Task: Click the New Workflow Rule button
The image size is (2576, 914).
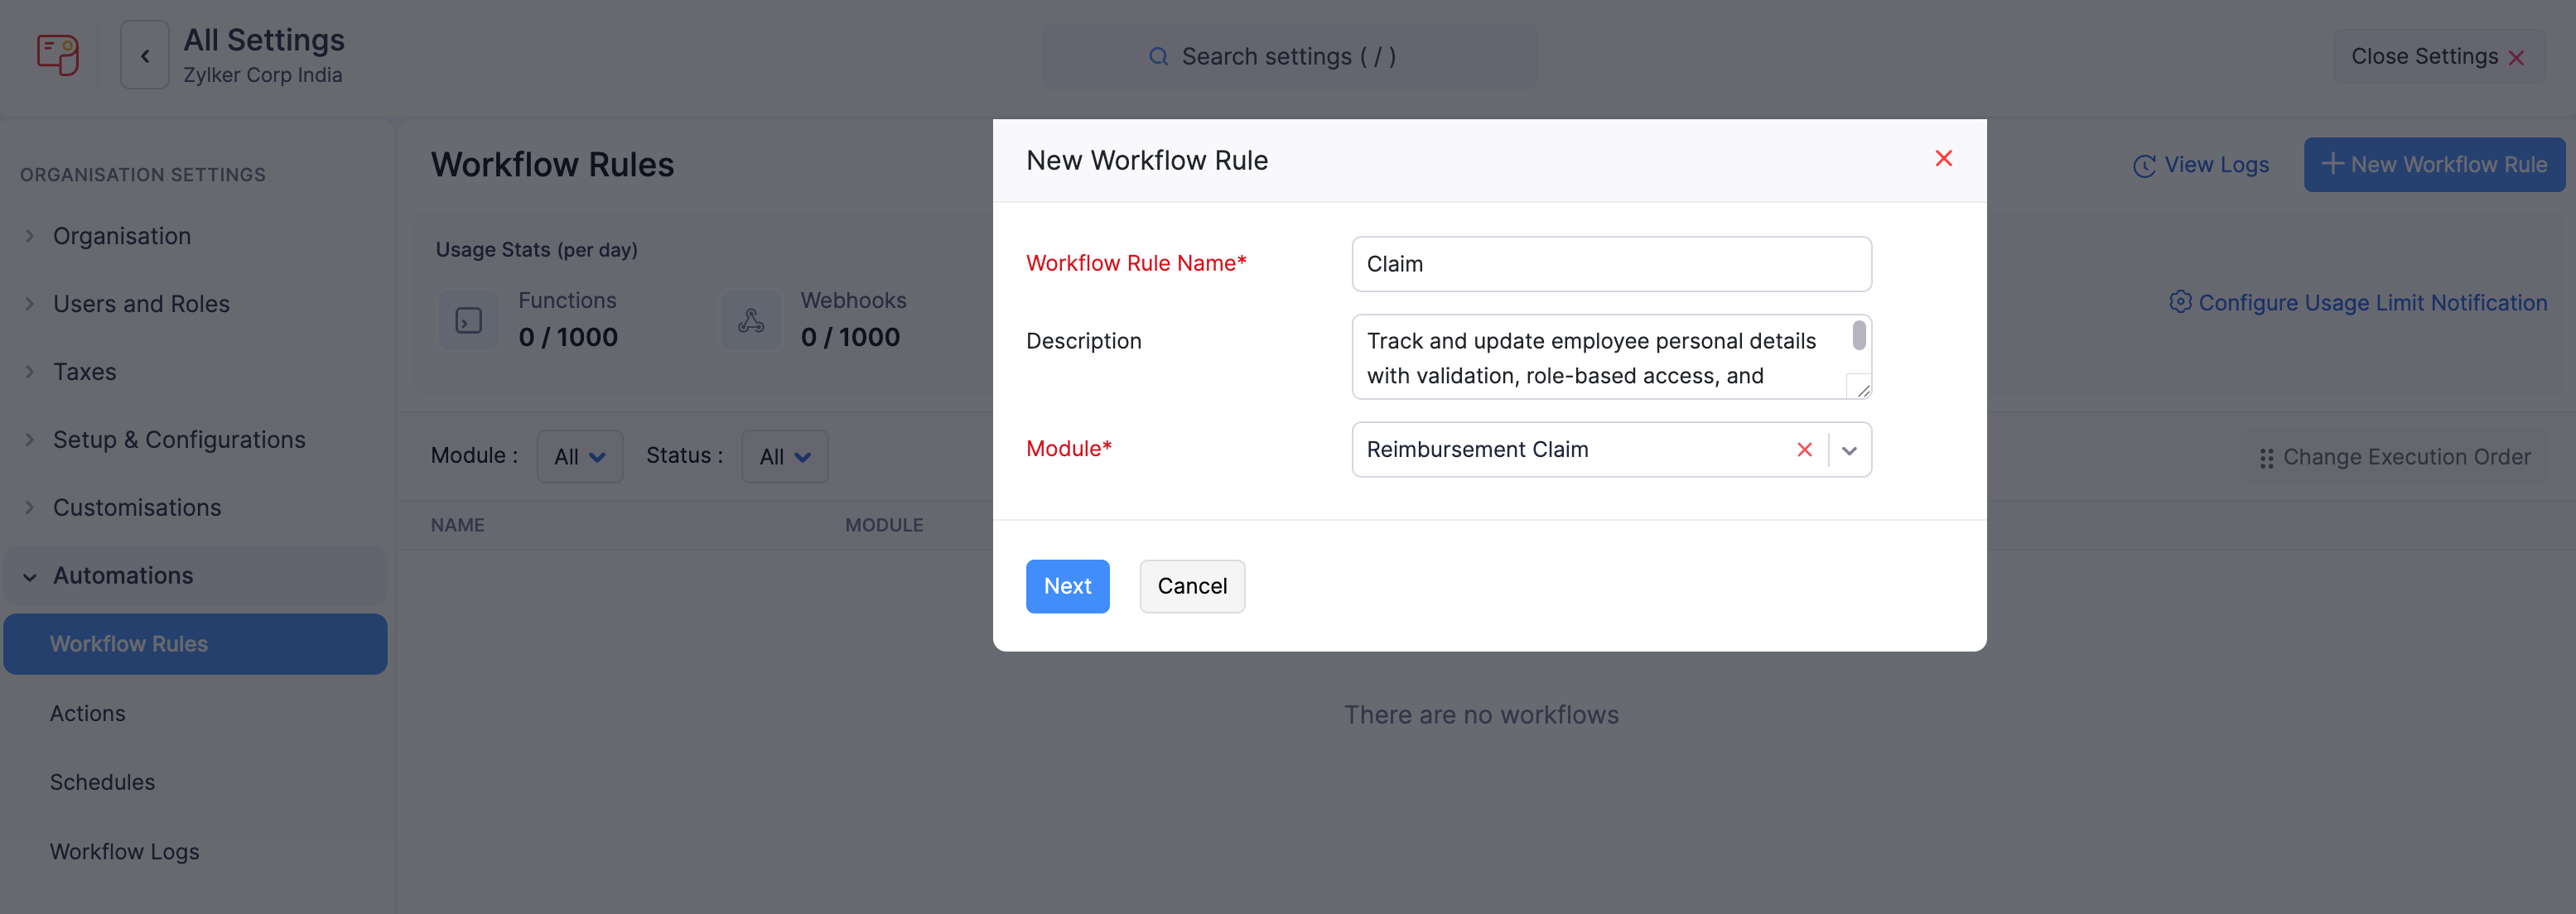Action: [x=2434, y=165]
